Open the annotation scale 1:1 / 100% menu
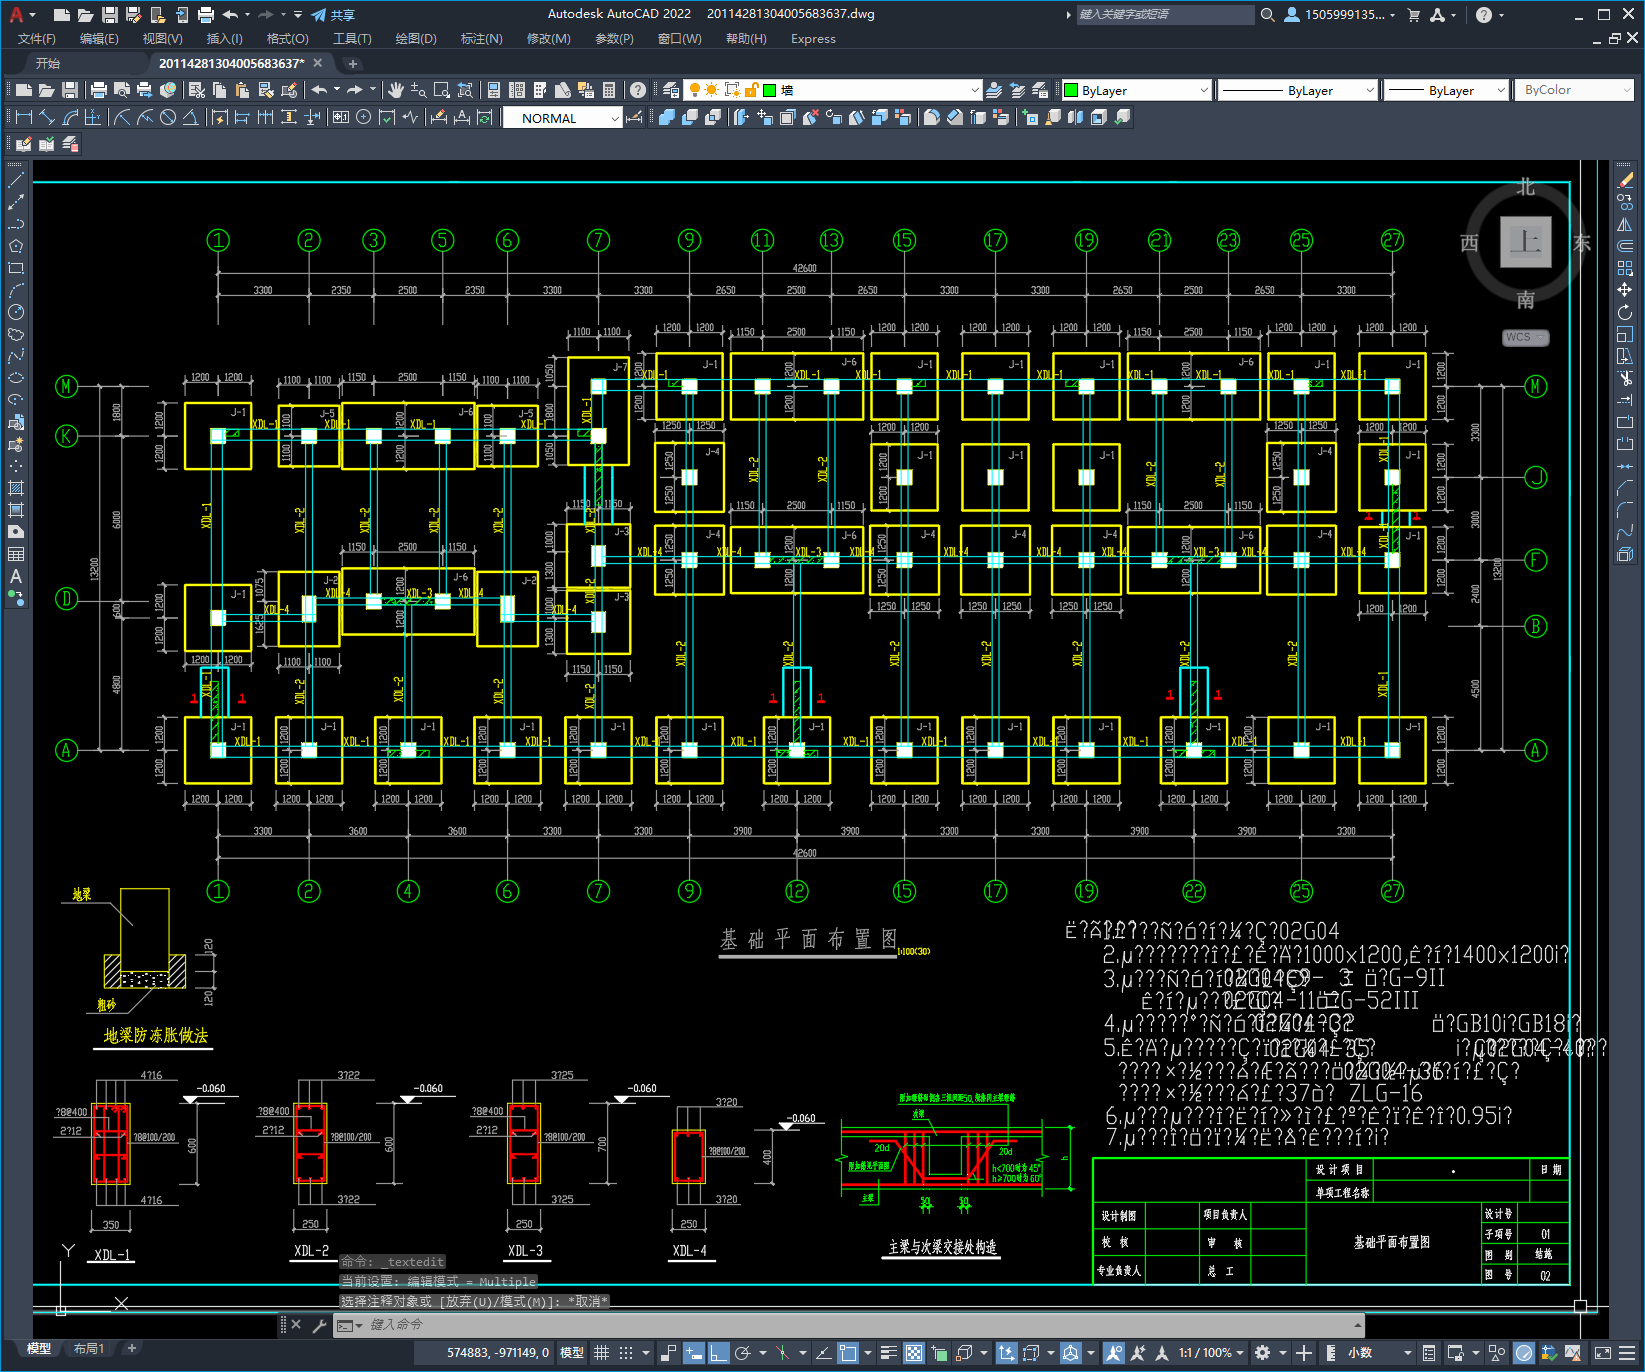This screenshot has height=1372, width=1645. tap(1211, 1353)
